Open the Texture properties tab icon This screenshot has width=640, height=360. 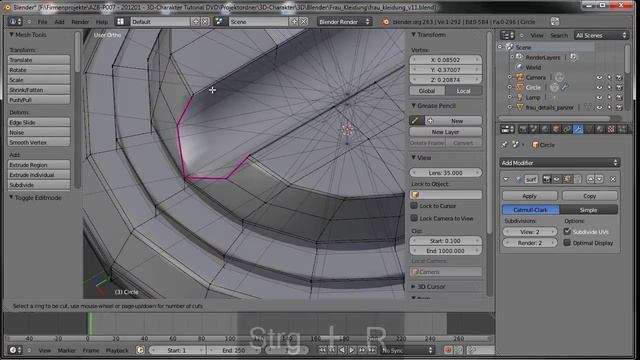coord(611,129)
